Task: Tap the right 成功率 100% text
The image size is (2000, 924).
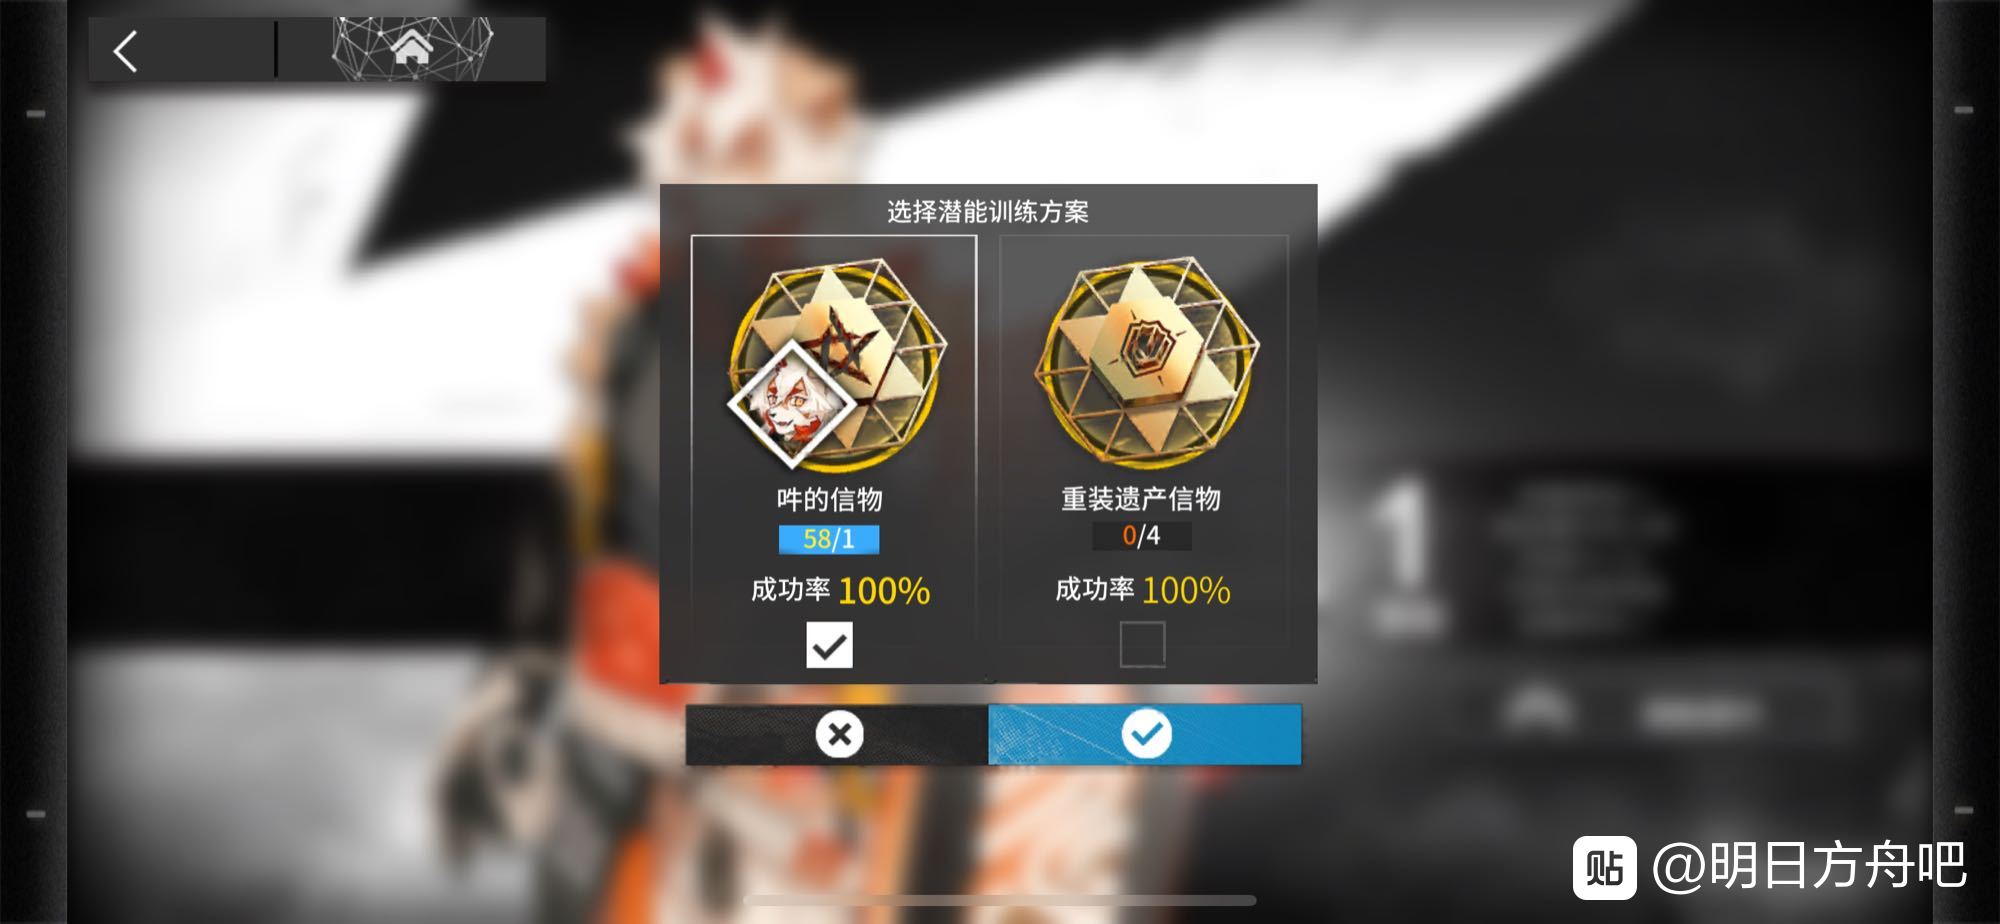Action: tap(1143, 589)
